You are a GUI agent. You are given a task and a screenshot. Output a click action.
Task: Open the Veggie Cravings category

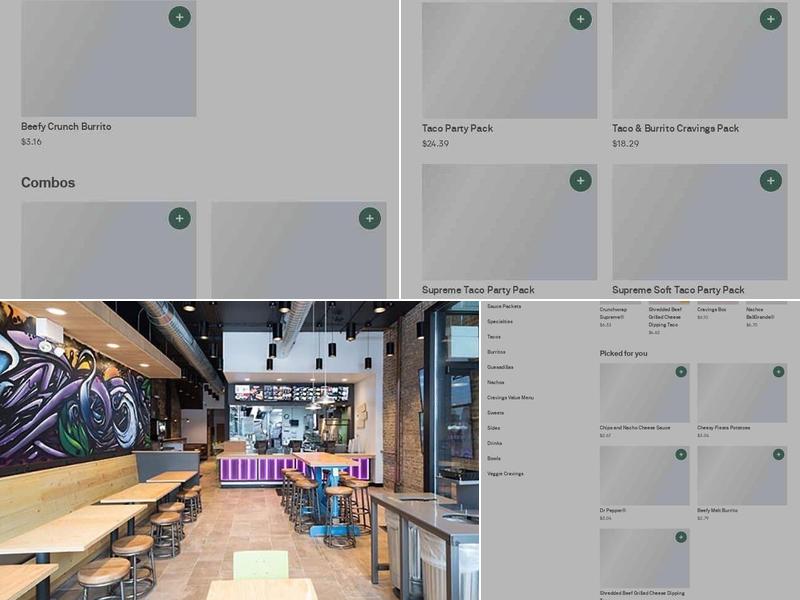(505, 474)
